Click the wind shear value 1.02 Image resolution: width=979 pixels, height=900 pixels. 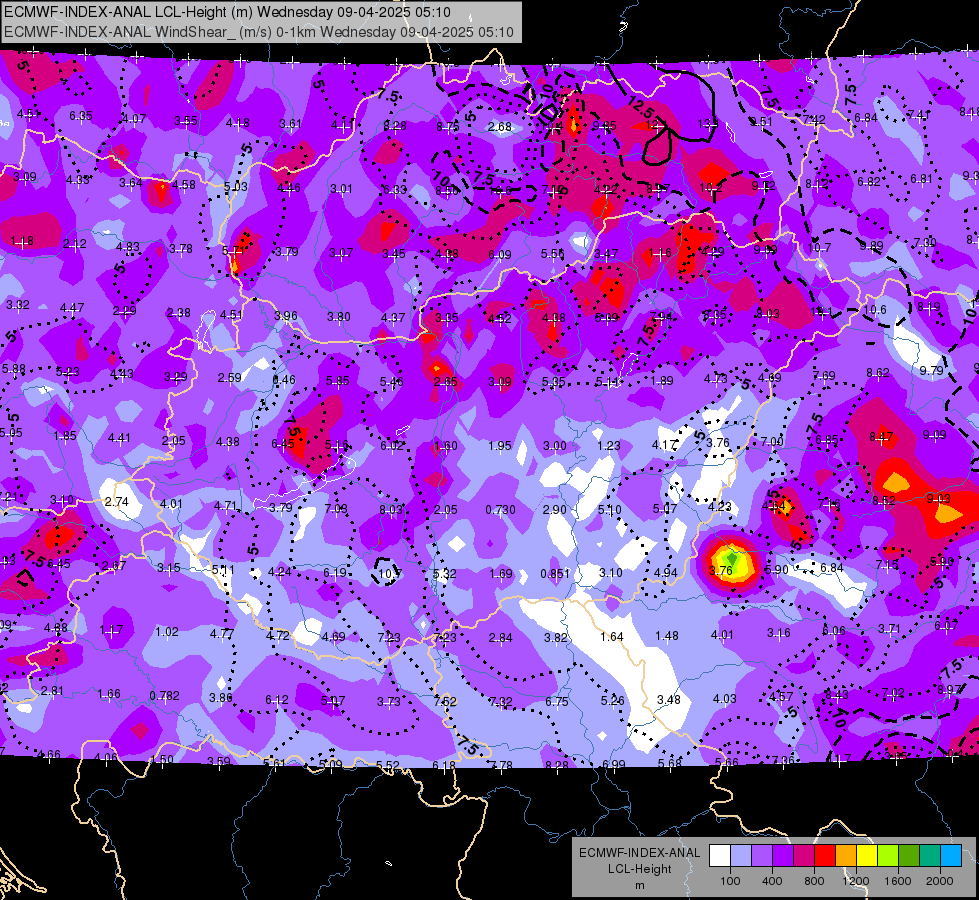pyautogui.click(x=167, y=631)
